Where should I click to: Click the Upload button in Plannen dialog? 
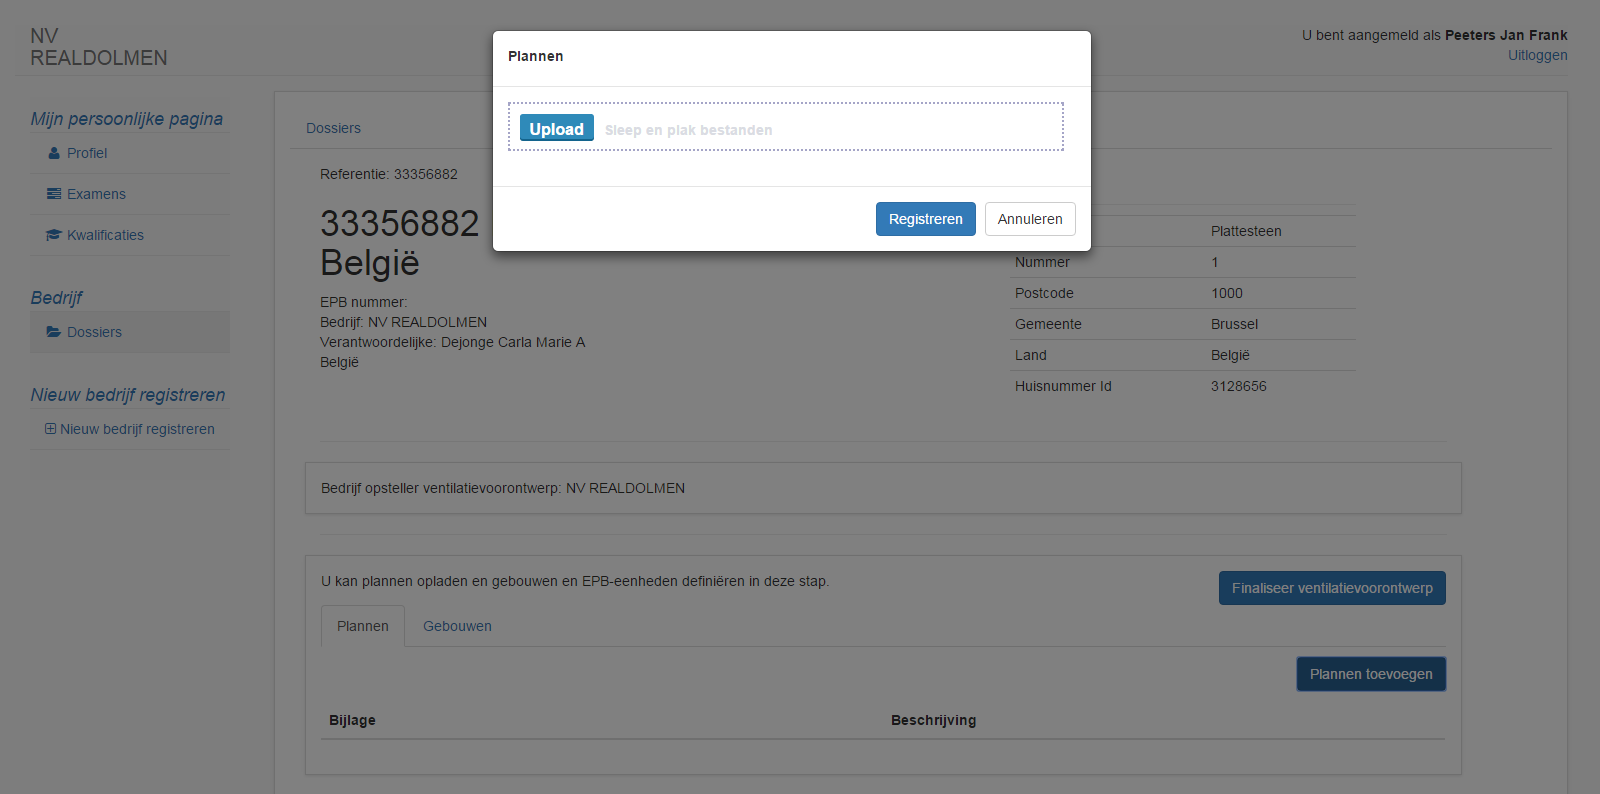tap(556, 128)
